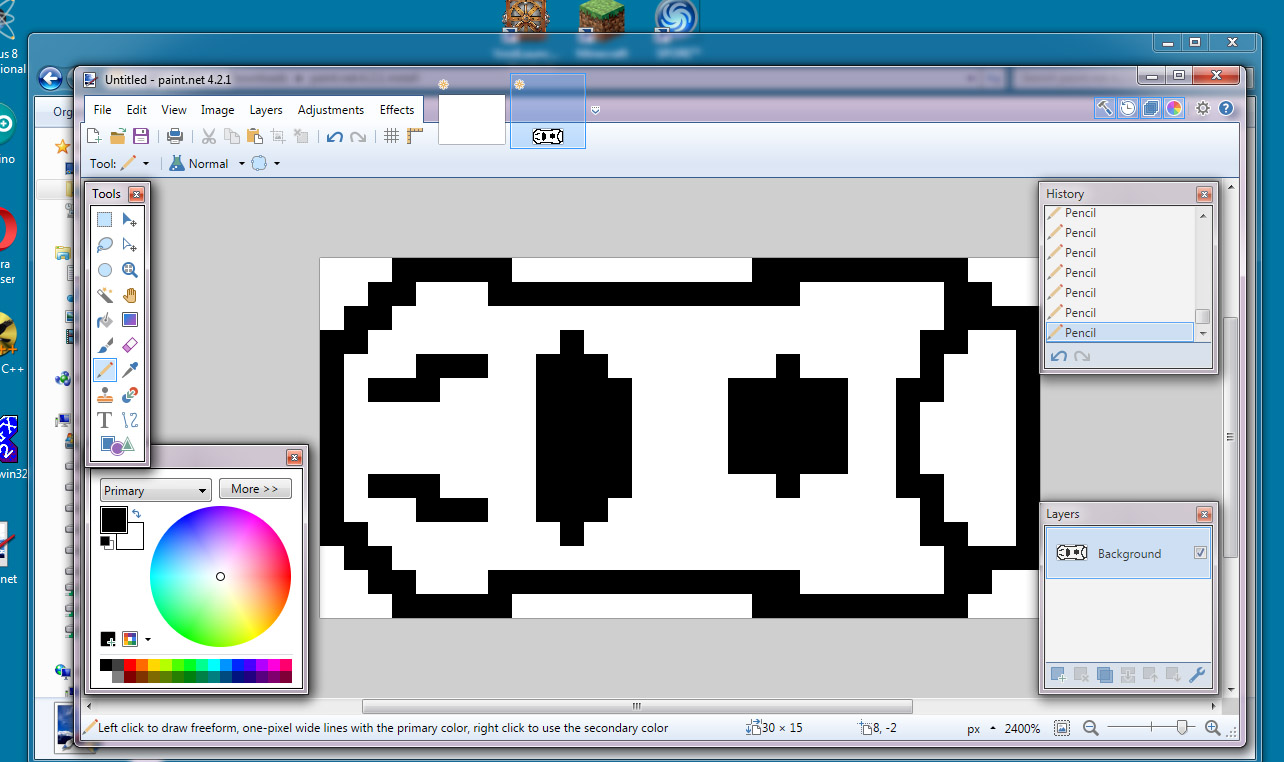Expand More color options in Colors panel

pos(255,489)
